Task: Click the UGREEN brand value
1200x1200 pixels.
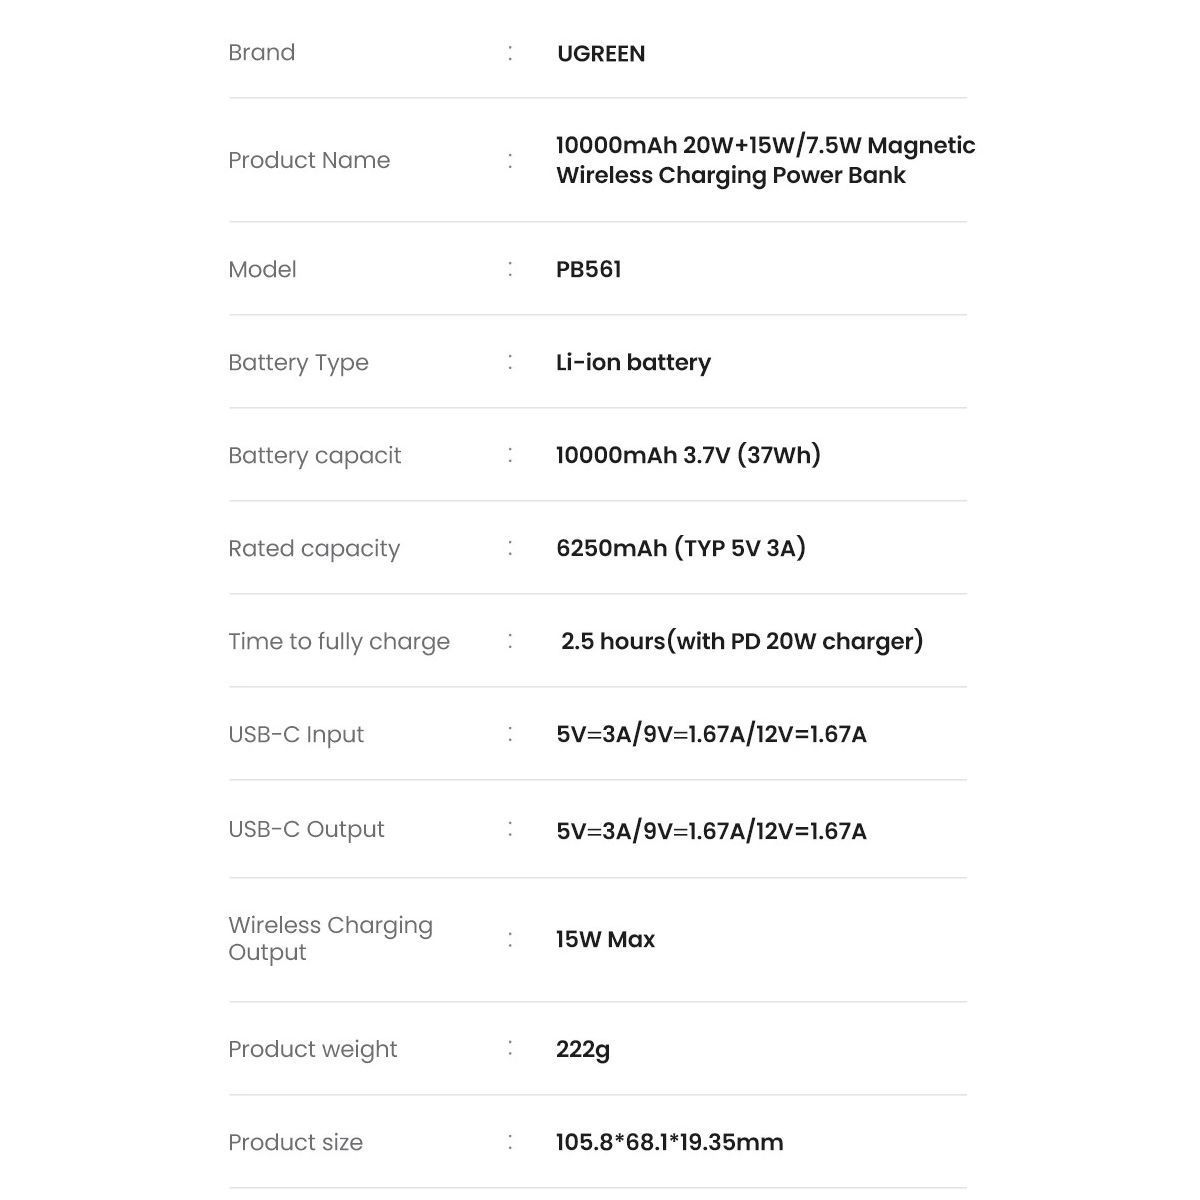Action: 601,54
